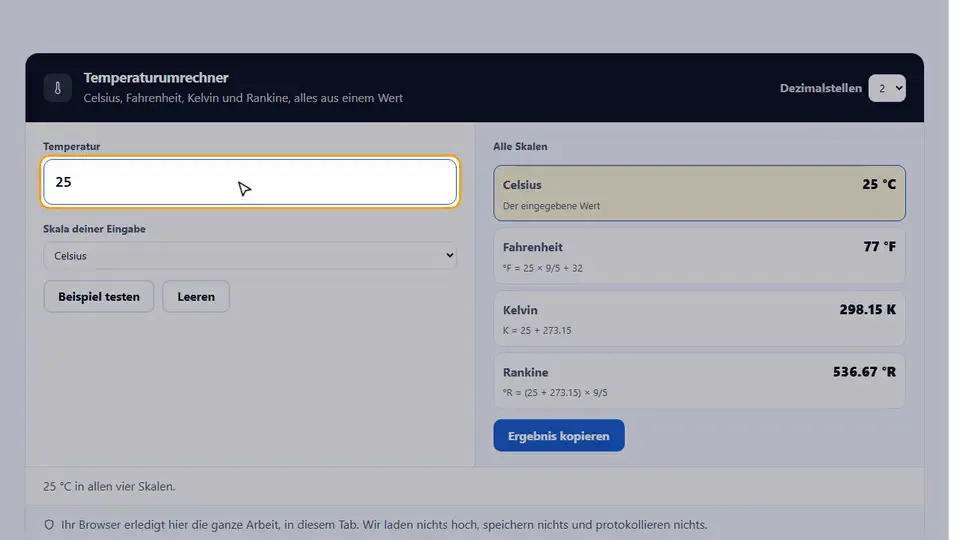This screenshot has width=960, height=540.
Task: Click the formula °R = (25 + 273.15) × 9/5
Action: point(555,393)
